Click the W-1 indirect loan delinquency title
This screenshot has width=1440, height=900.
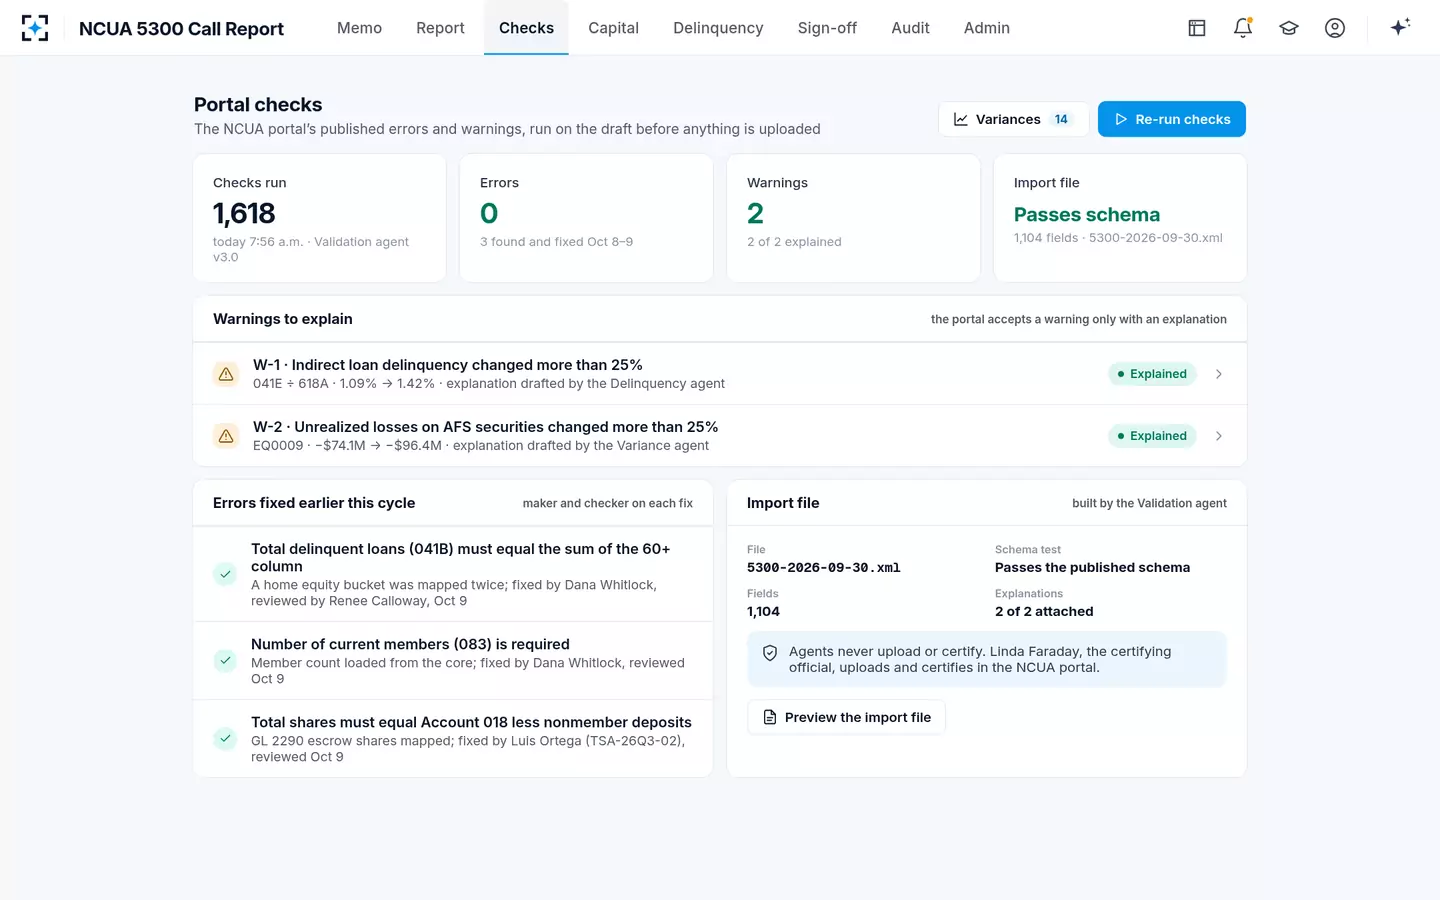pos(448,365)
